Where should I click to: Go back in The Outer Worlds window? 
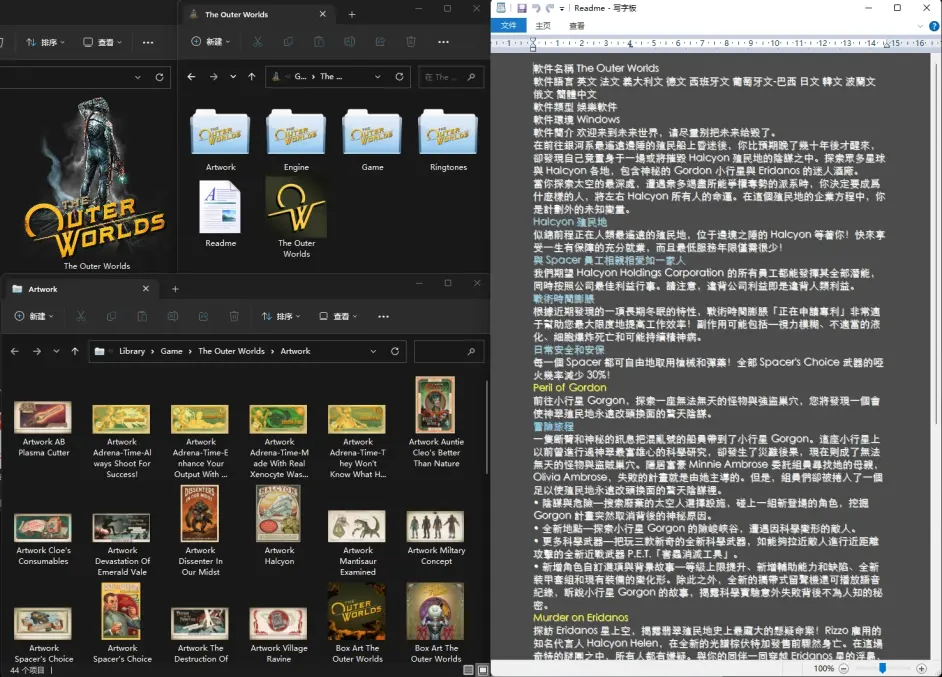pos(191,77)
